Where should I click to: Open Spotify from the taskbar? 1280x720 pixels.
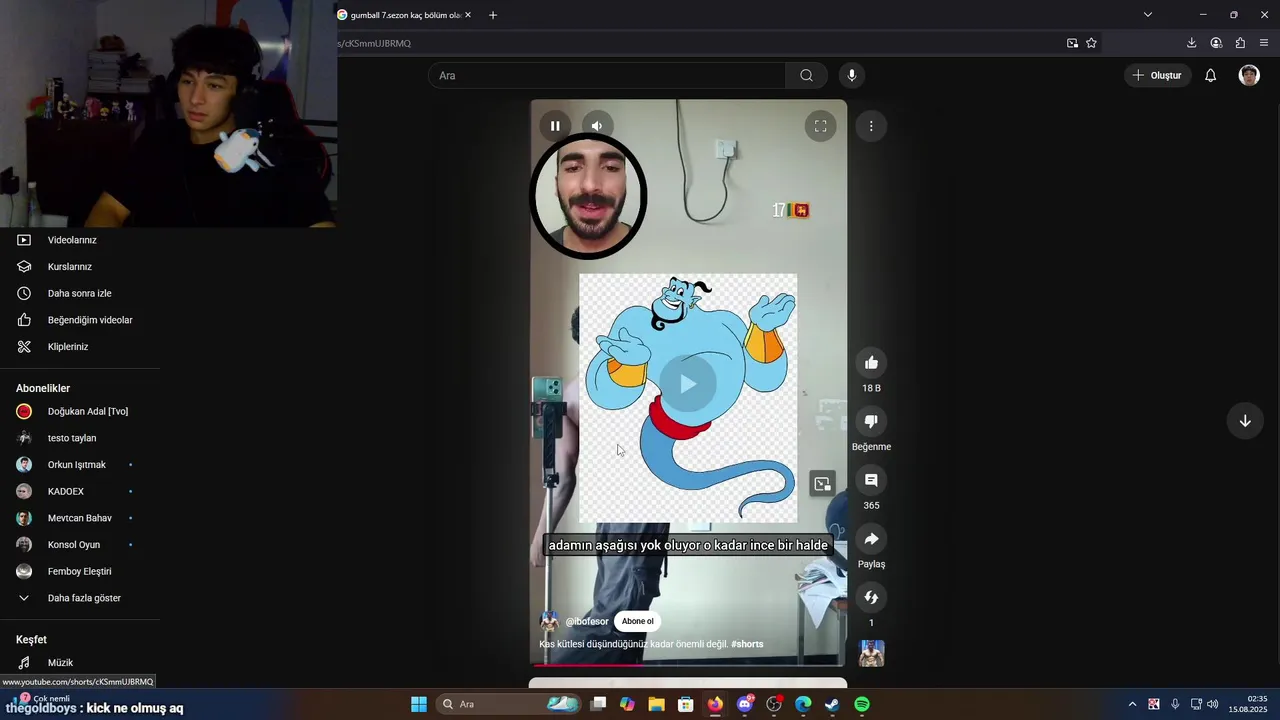tap(862, 704)
